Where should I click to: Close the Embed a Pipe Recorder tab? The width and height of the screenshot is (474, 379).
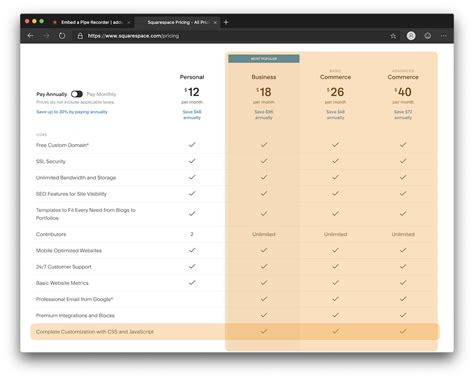[129, 22]
